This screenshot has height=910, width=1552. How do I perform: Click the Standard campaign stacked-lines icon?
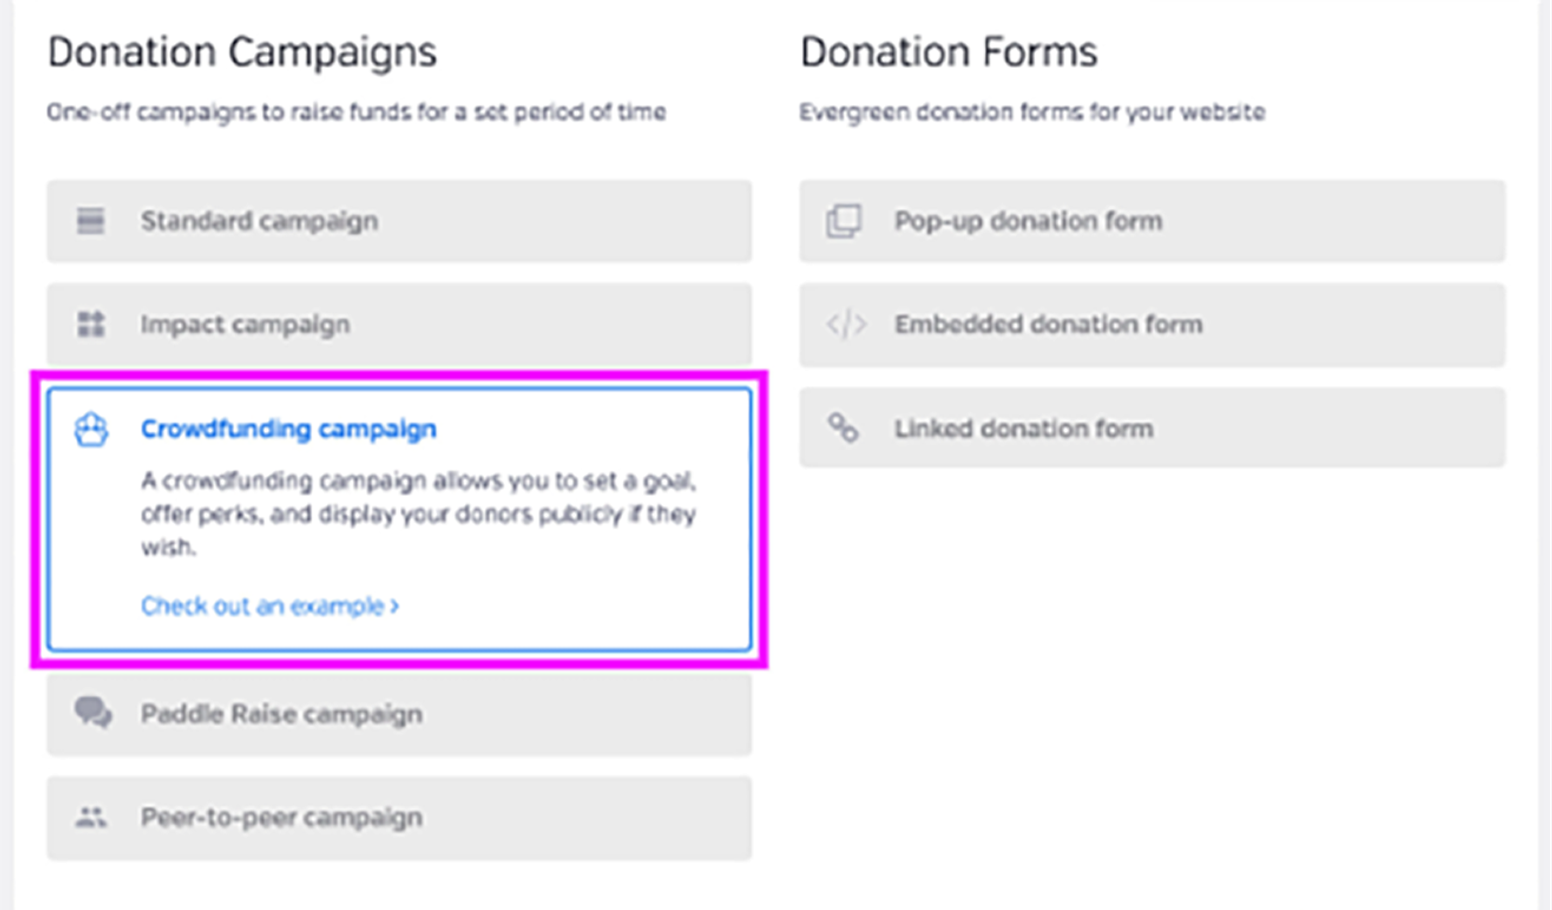pos(91,221)
